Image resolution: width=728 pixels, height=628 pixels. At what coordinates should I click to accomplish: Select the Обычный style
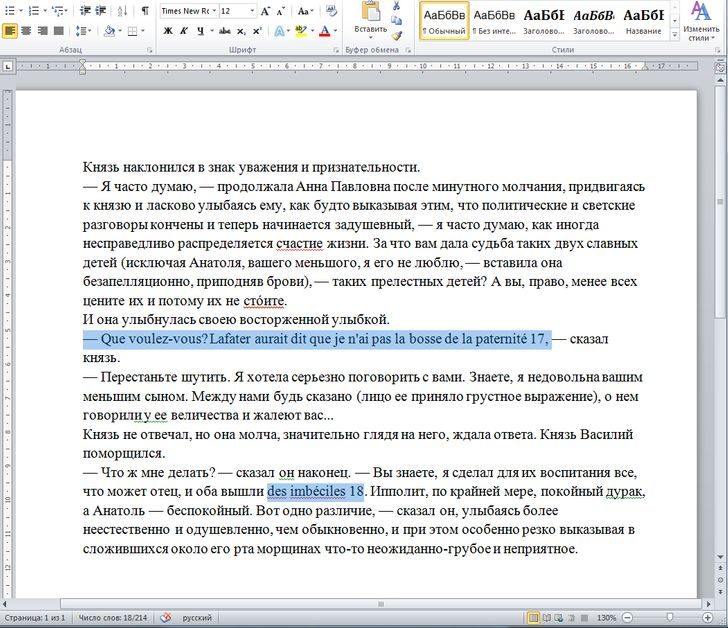point(443,20)
